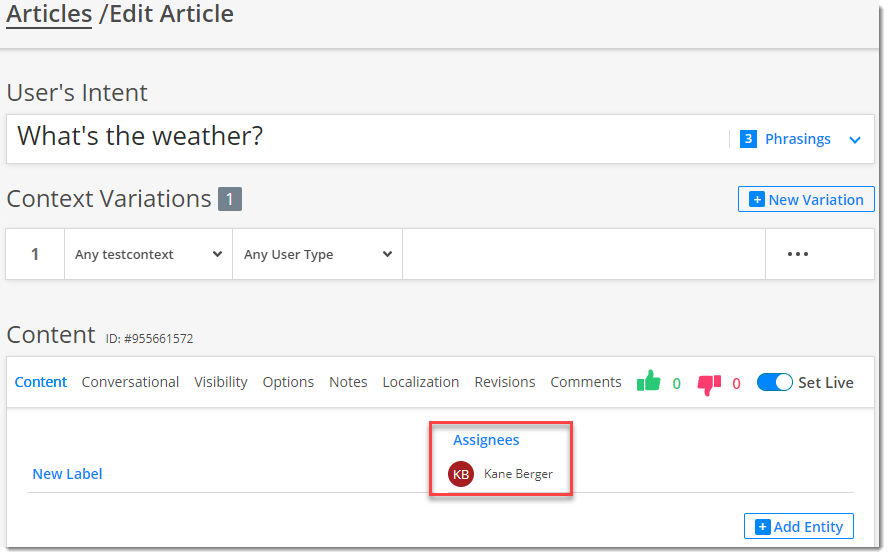Go to the Options tab
This screenshot has width=889, height=557.
[x=288, y=382]
